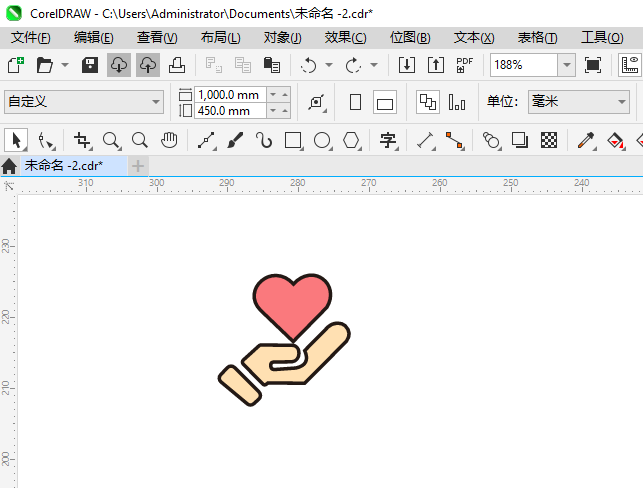
Task: Select the Parallel Dimension tool
Action: tap(426, 140)
